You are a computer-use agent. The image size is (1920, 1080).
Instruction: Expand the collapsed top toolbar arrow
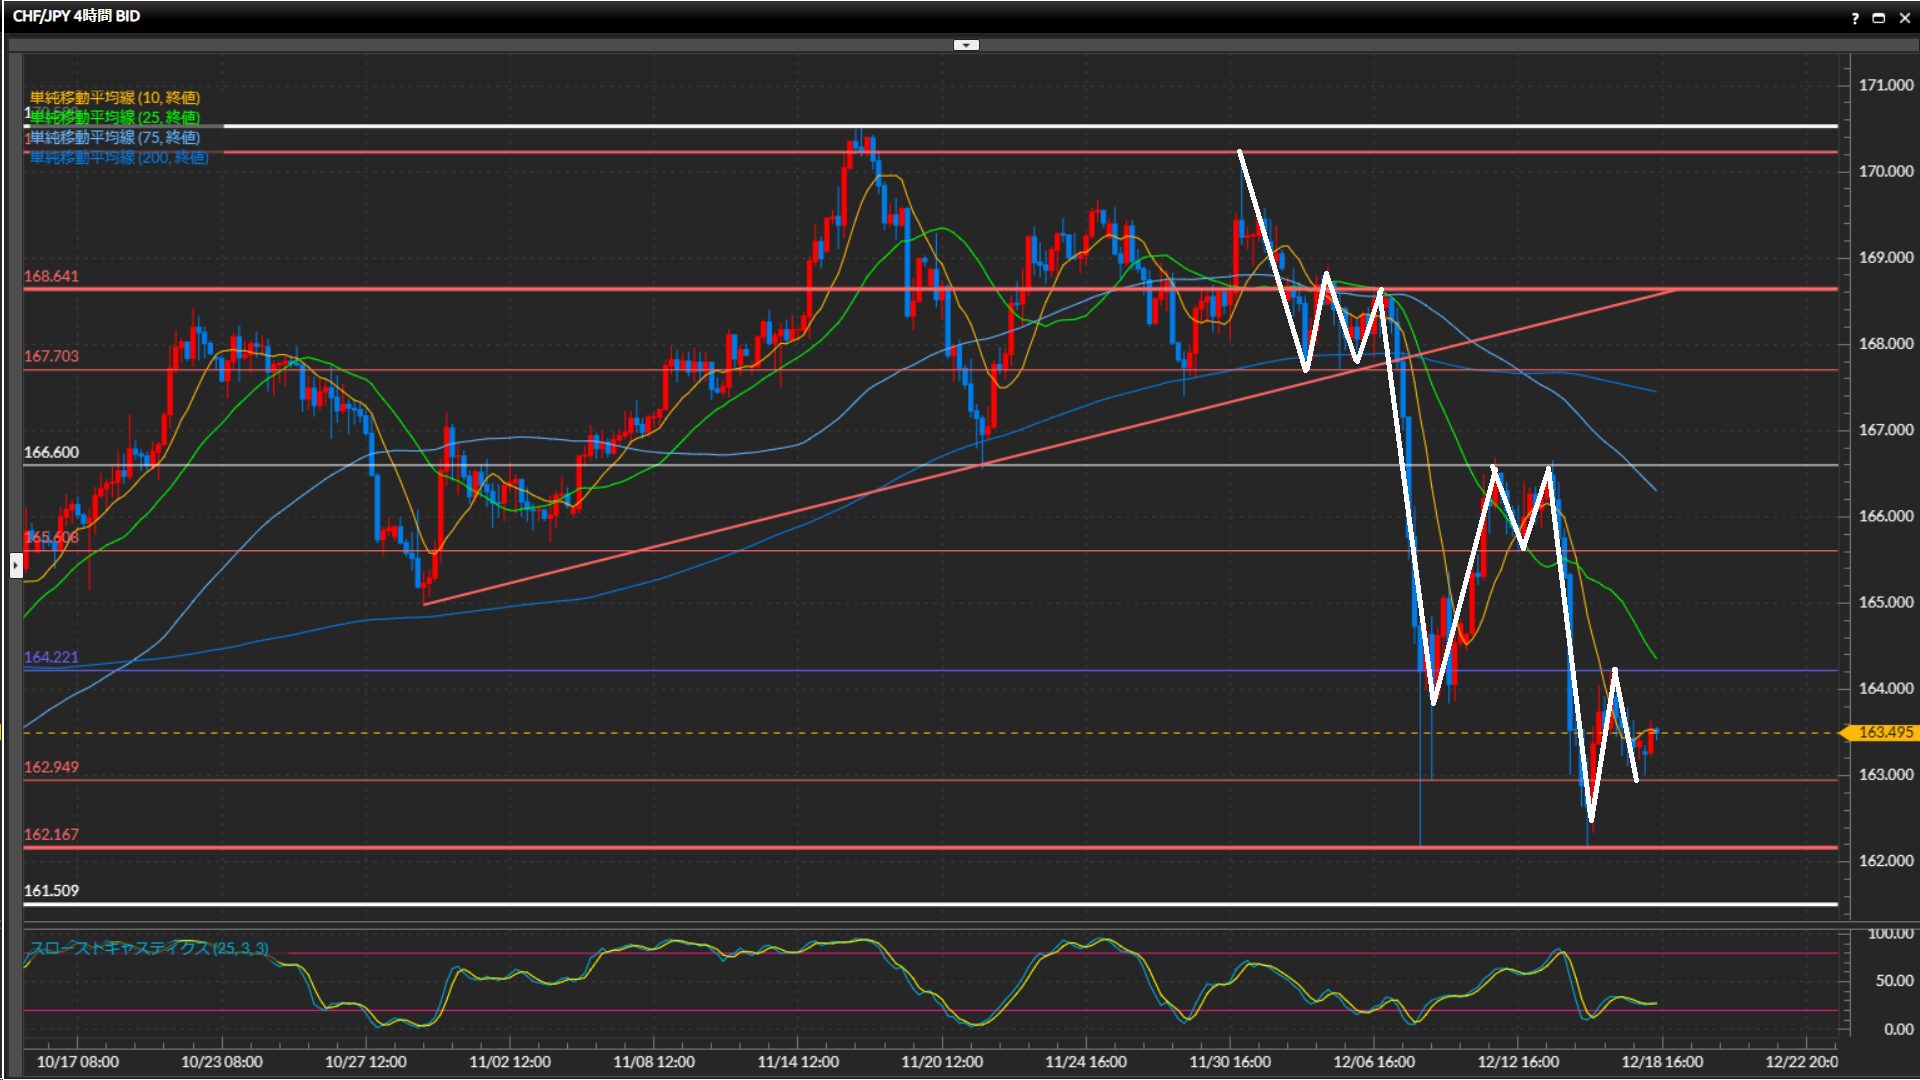coord(966,45)
